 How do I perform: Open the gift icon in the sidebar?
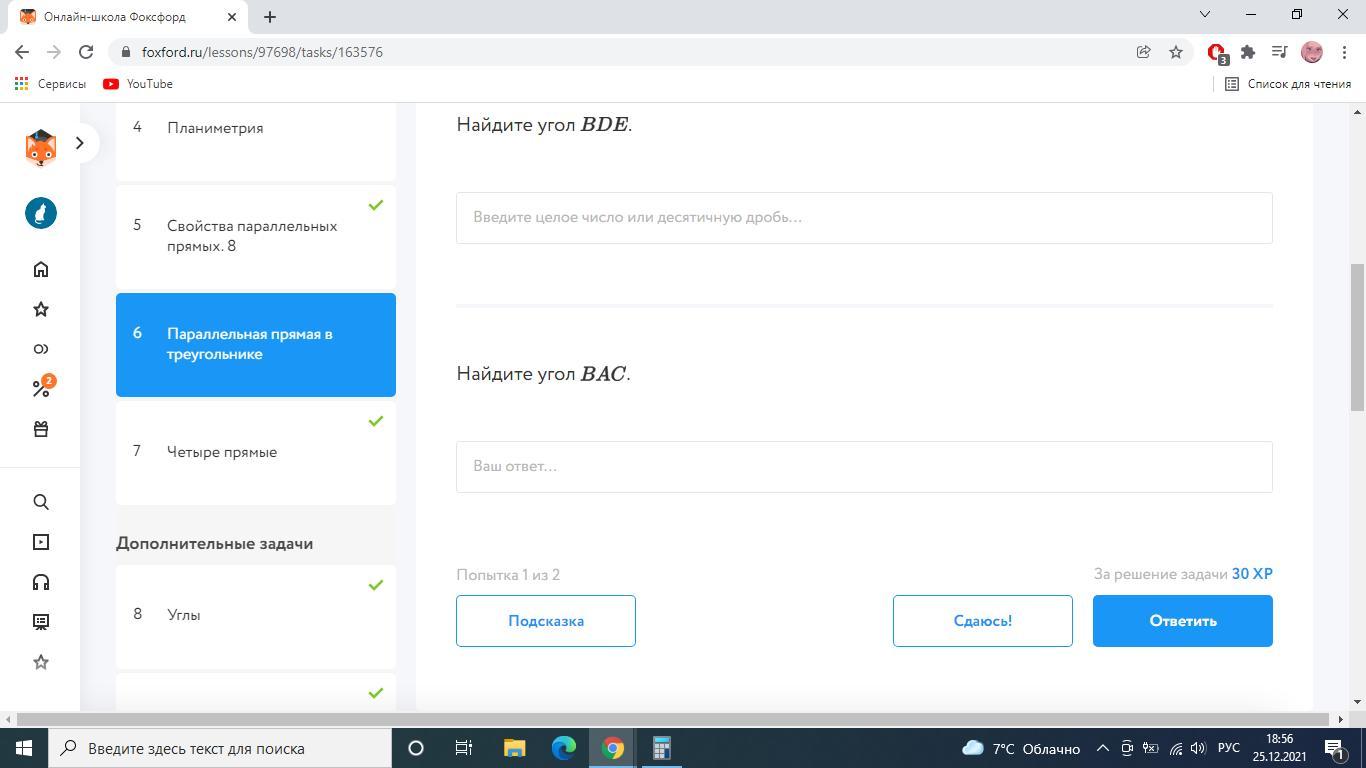pyautogui.click(x=41, y=429)
